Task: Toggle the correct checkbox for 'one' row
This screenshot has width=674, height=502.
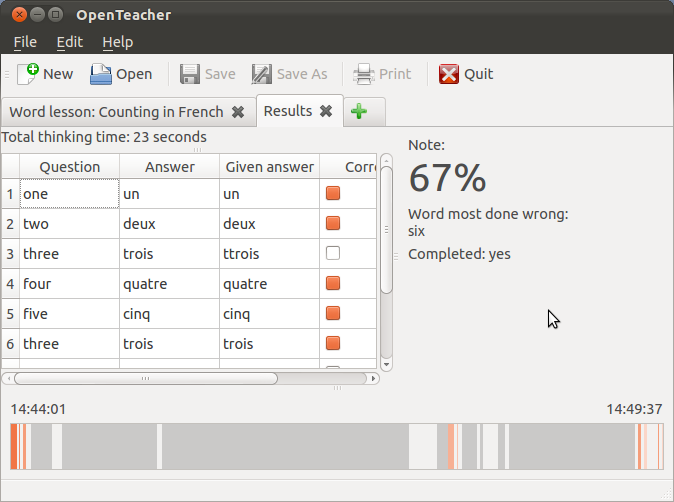Action: tap(333, 193)
